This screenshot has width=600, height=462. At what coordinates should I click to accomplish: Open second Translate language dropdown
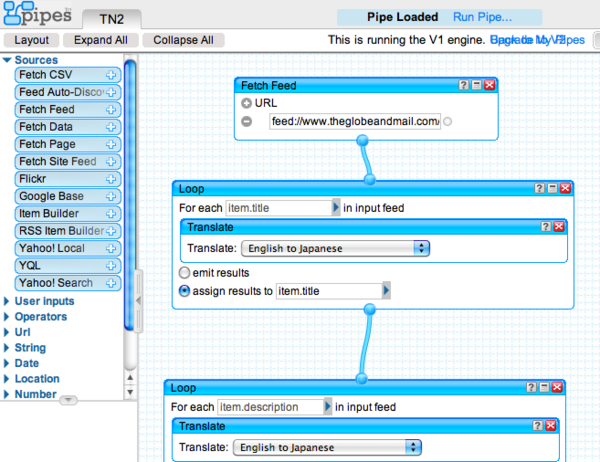point(327,447)
